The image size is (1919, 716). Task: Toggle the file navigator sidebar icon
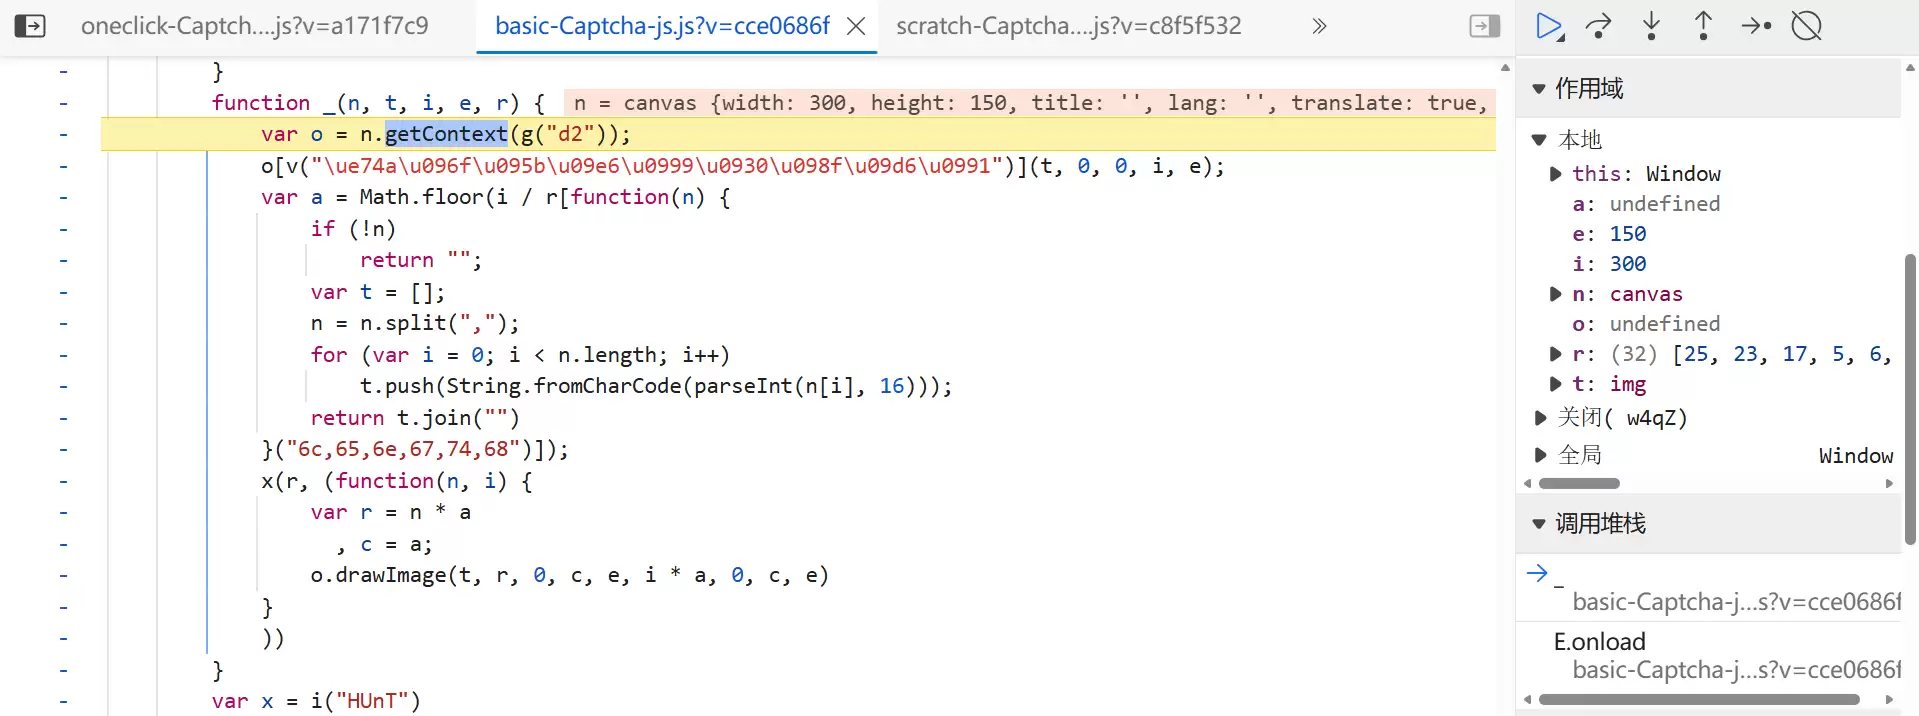coord(30,26)
